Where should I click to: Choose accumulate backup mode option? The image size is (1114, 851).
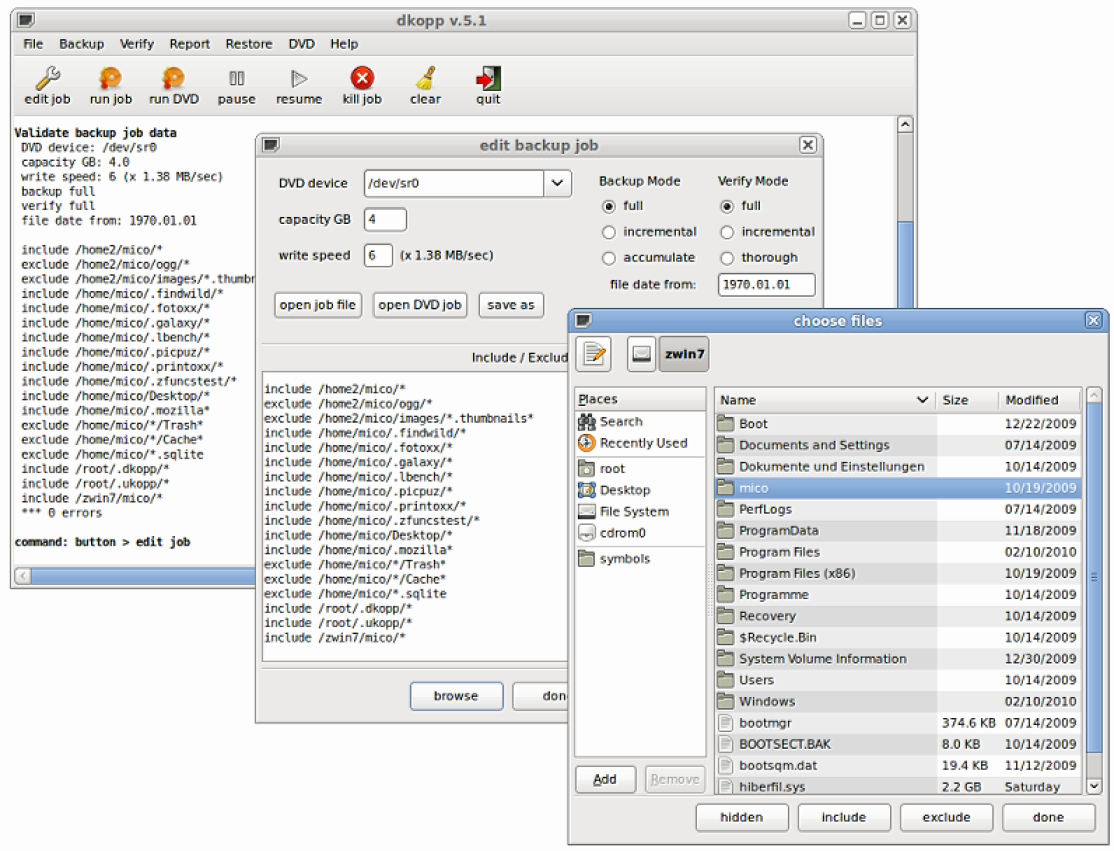coord(609,258)
